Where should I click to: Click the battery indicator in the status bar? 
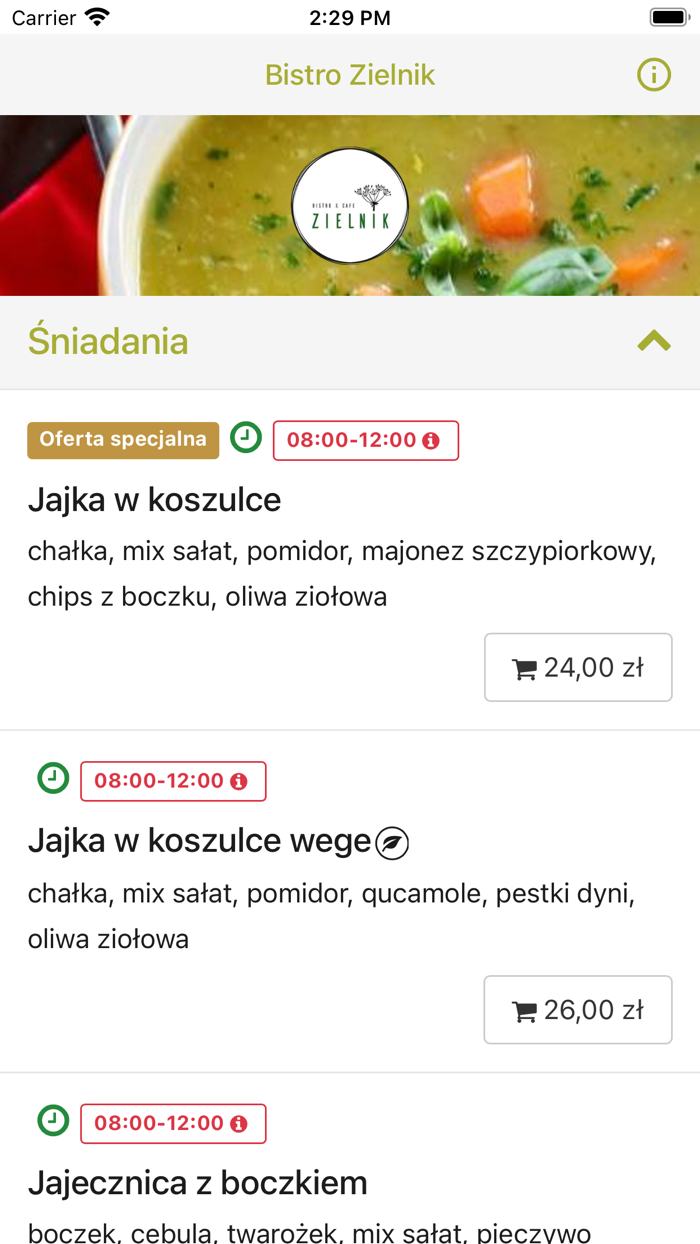tap(666, 16)
